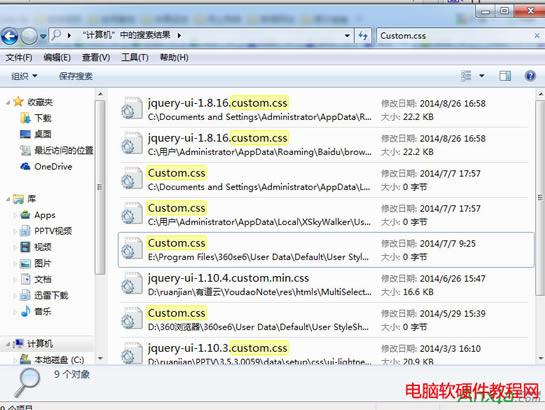Click the results list vertical scrollbar thumb

[x=540, y=198]
